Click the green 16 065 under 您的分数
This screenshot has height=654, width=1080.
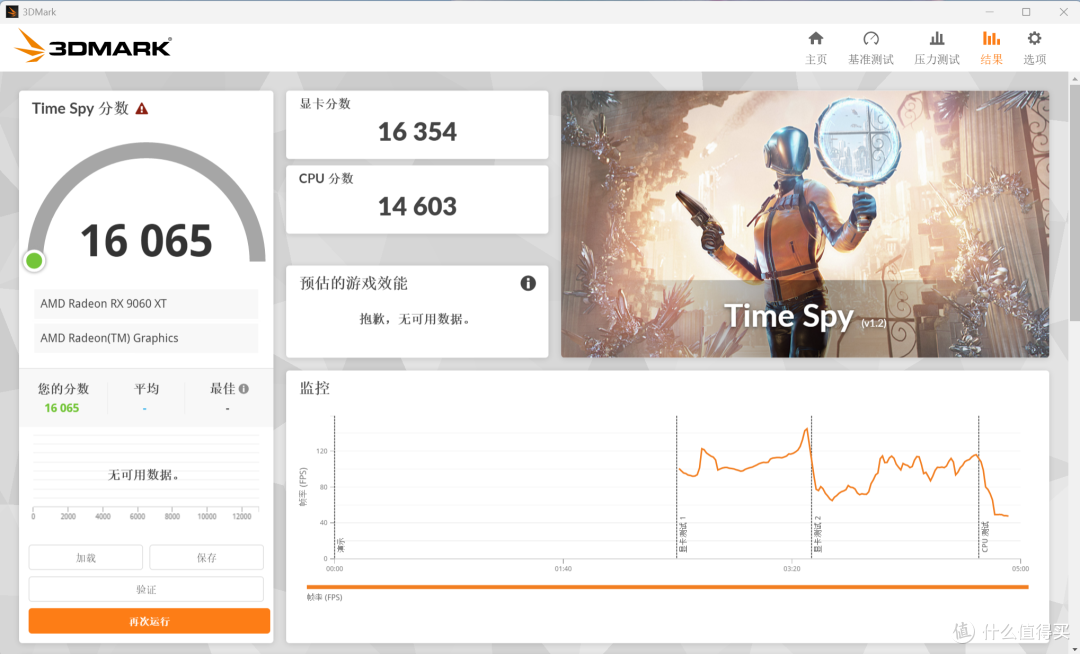click(62, 408)
